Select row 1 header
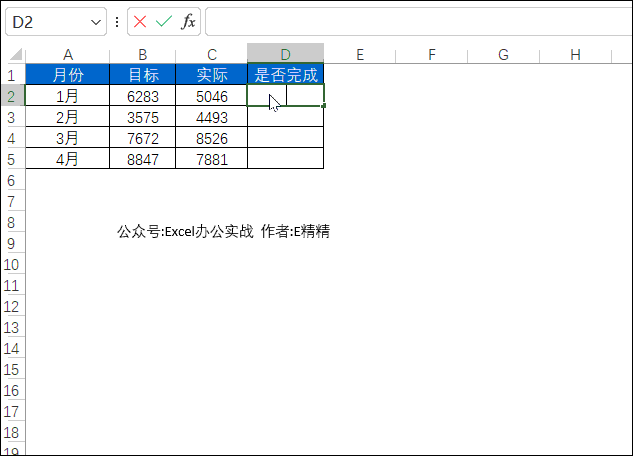 tap(11, 75)
